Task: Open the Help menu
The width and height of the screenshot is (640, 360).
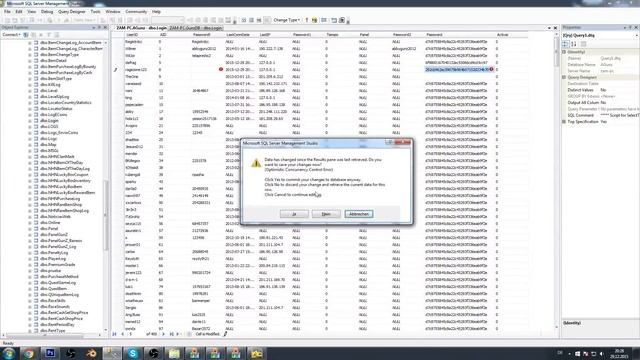Action: click(x=156, y=12)
